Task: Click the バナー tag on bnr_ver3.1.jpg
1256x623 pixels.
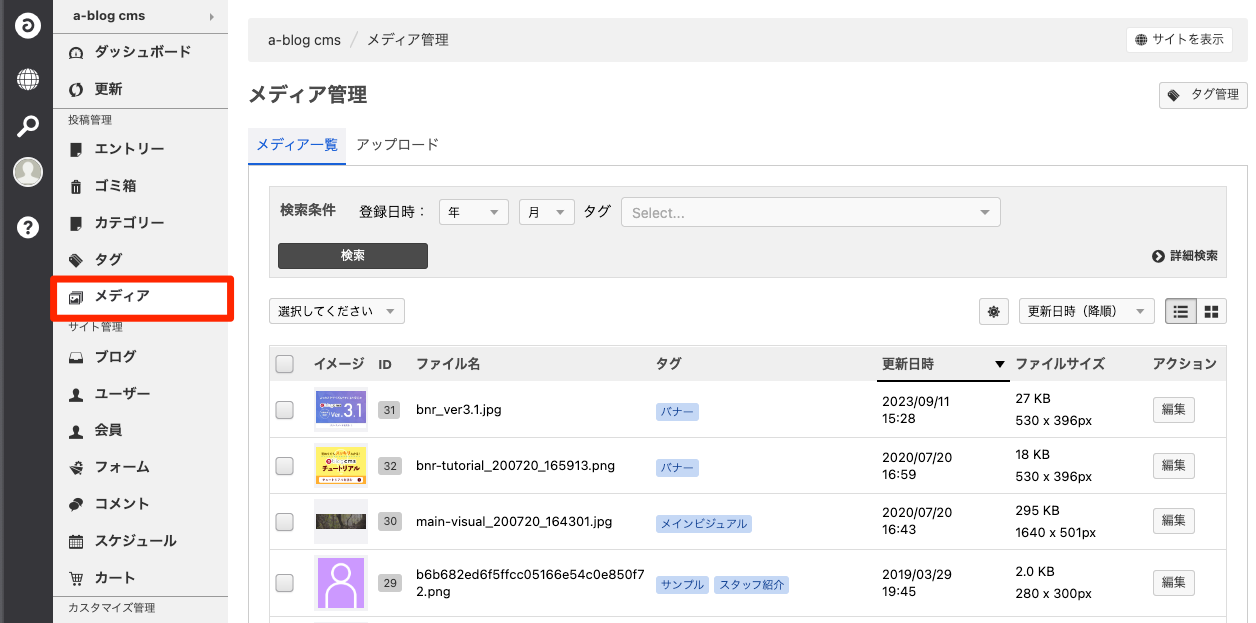Action: pos(677,411)
